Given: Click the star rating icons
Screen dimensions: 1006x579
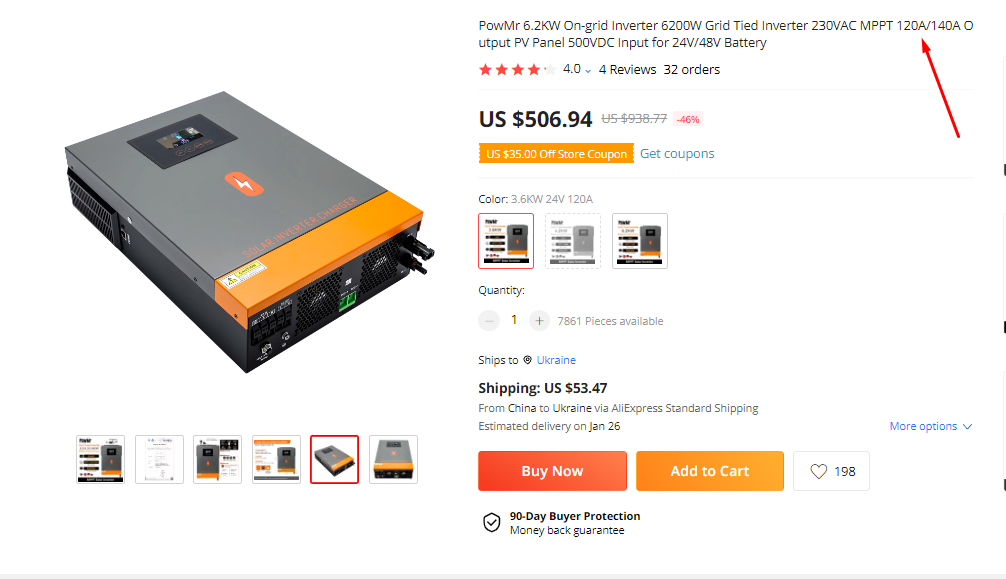Looking at the screenshot, I should point(517,69).
